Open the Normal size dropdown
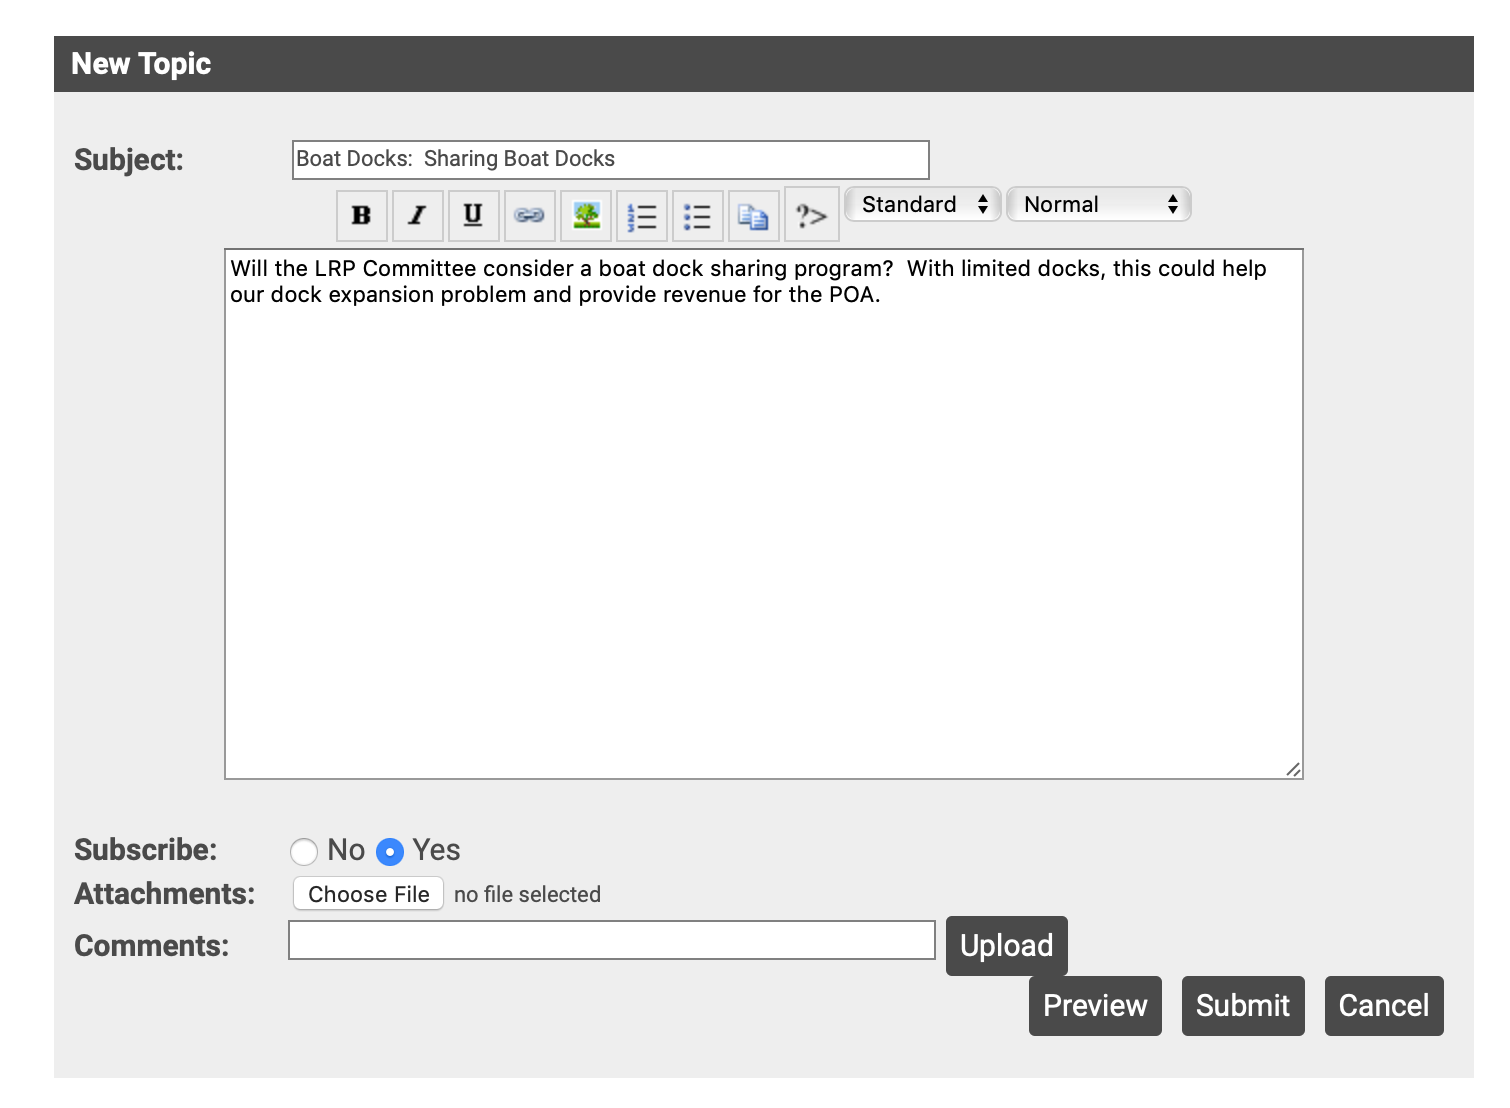The height and width of the screenshot is (1108, 1510). pos(1098,204)
